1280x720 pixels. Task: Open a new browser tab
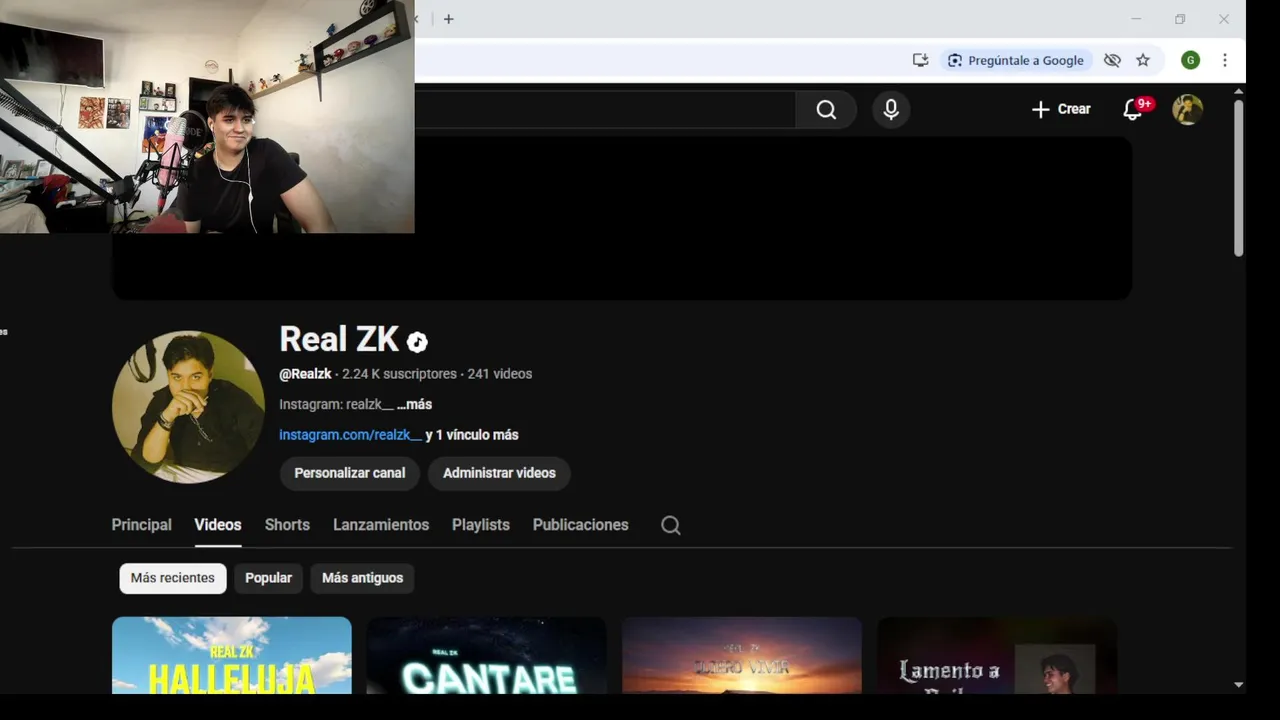(448, 19)
